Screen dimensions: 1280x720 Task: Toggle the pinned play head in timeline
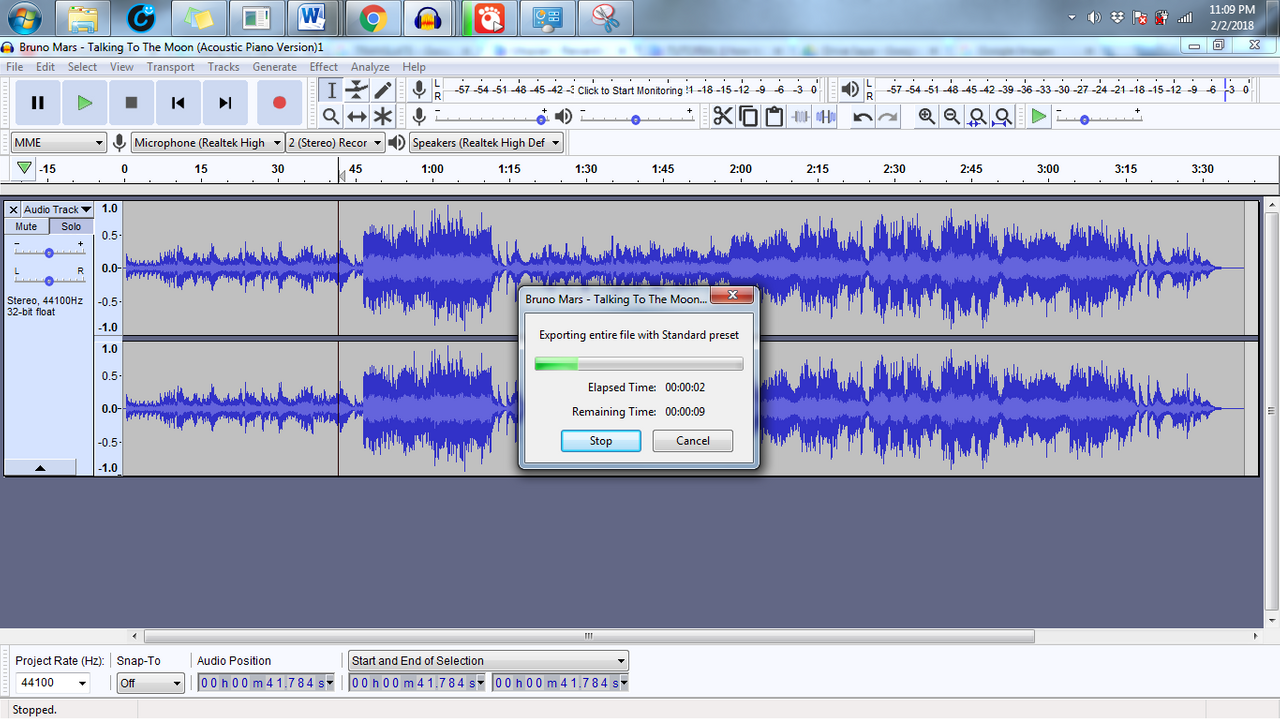point(24,169)
